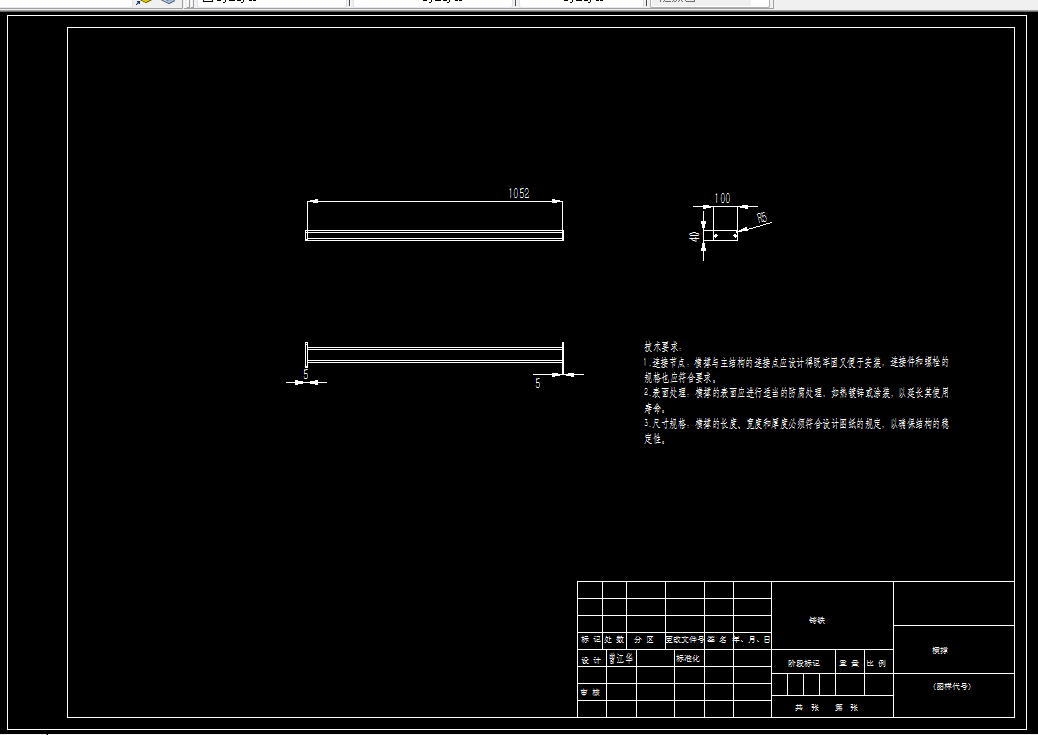Click the 年、月、日 title block cell

point(752,640)
